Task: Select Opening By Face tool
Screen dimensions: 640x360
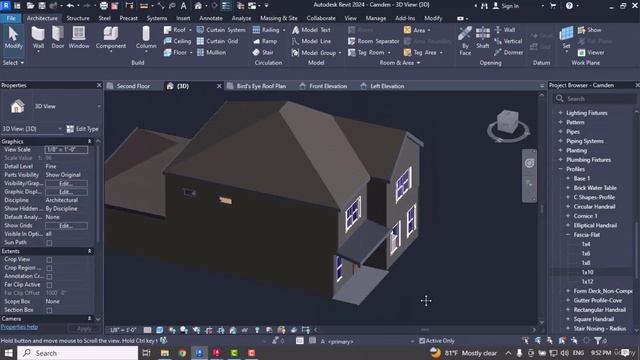Action: pos(465,40)
